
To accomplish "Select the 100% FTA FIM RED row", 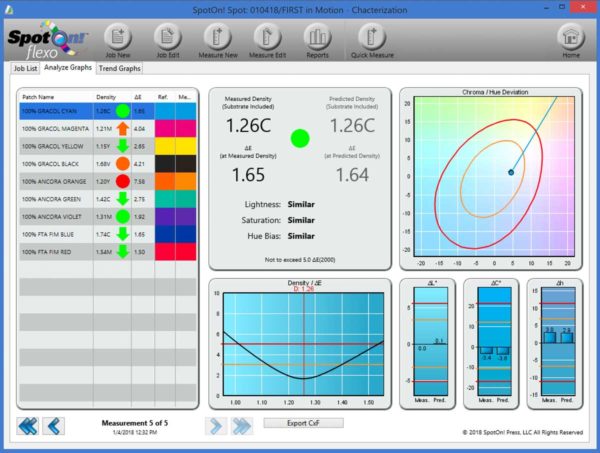I will click(x=108, y=252).
